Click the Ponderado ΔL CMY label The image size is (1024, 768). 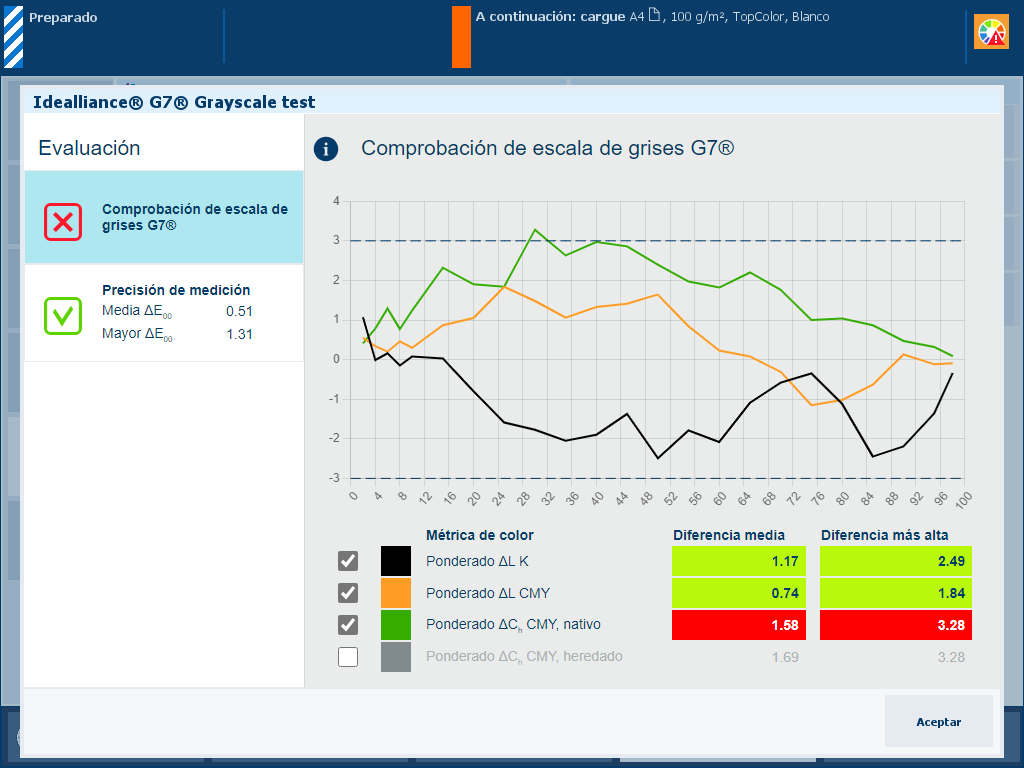pos(488,593)
